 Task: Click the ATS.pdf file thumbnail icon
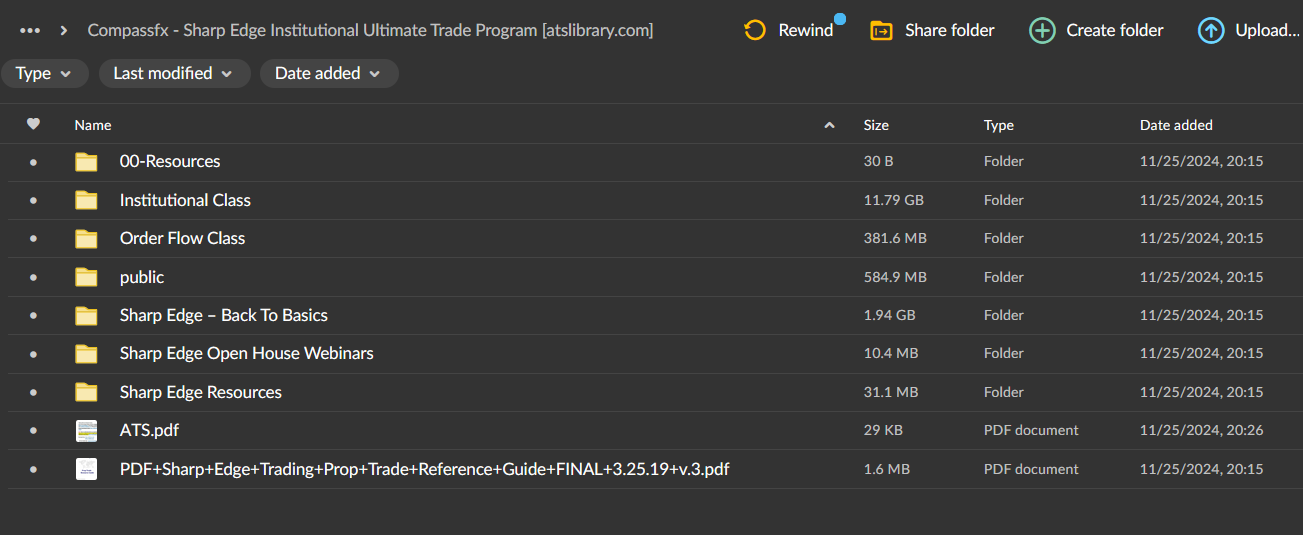[x=87, y=431]
